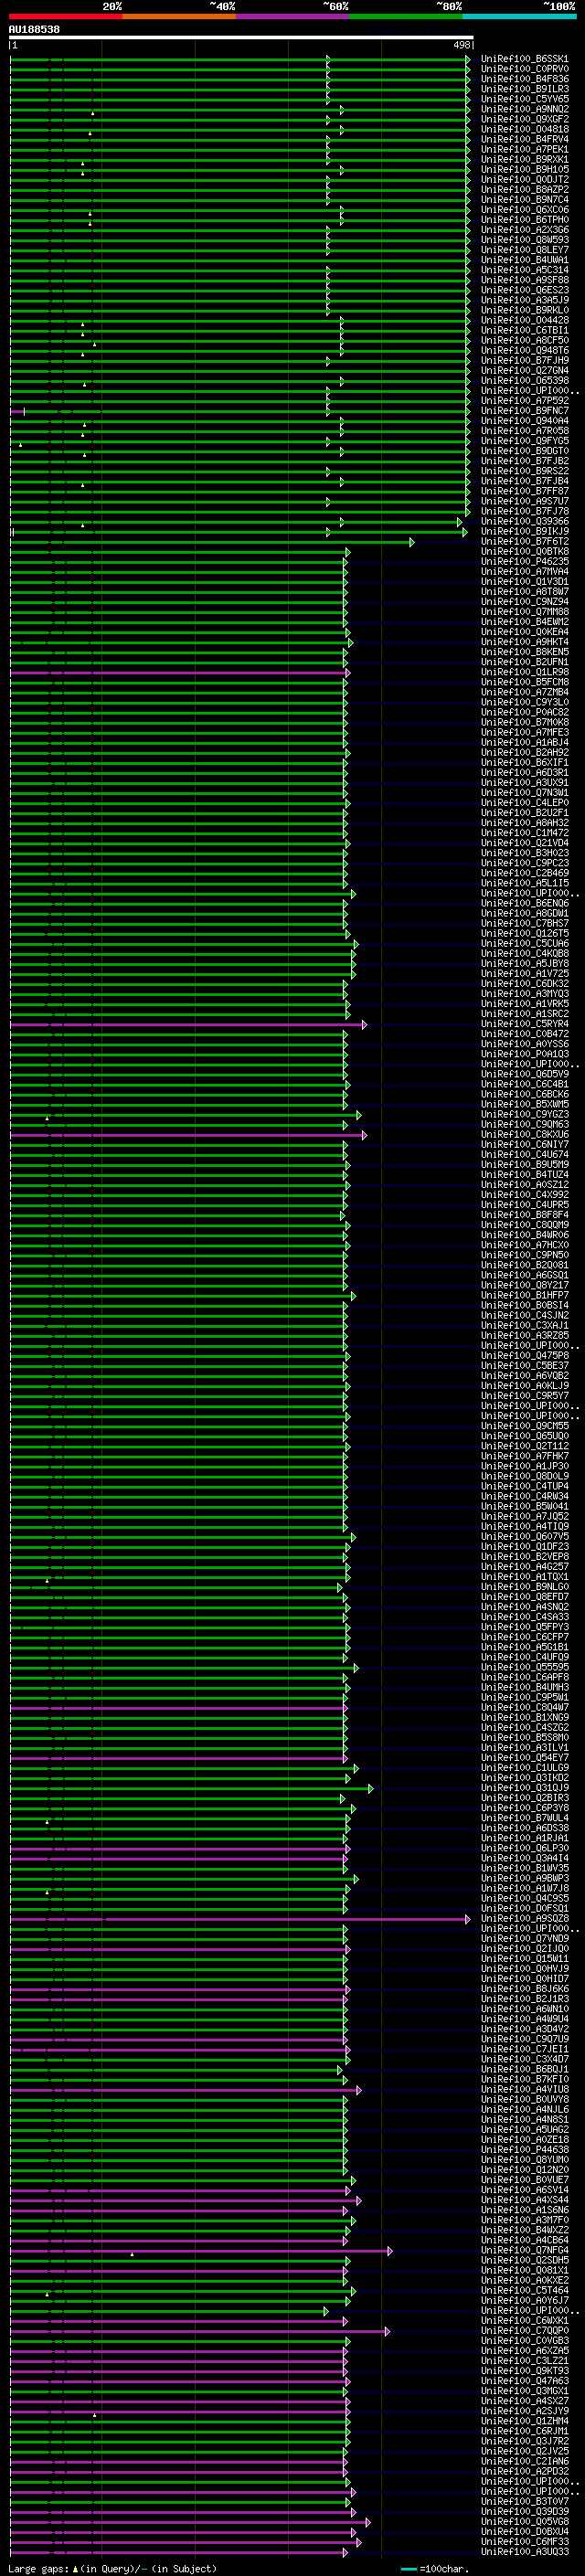
Task: Select hit label UniRef100_Q05VG8
Action: (x=524, y=2521)
